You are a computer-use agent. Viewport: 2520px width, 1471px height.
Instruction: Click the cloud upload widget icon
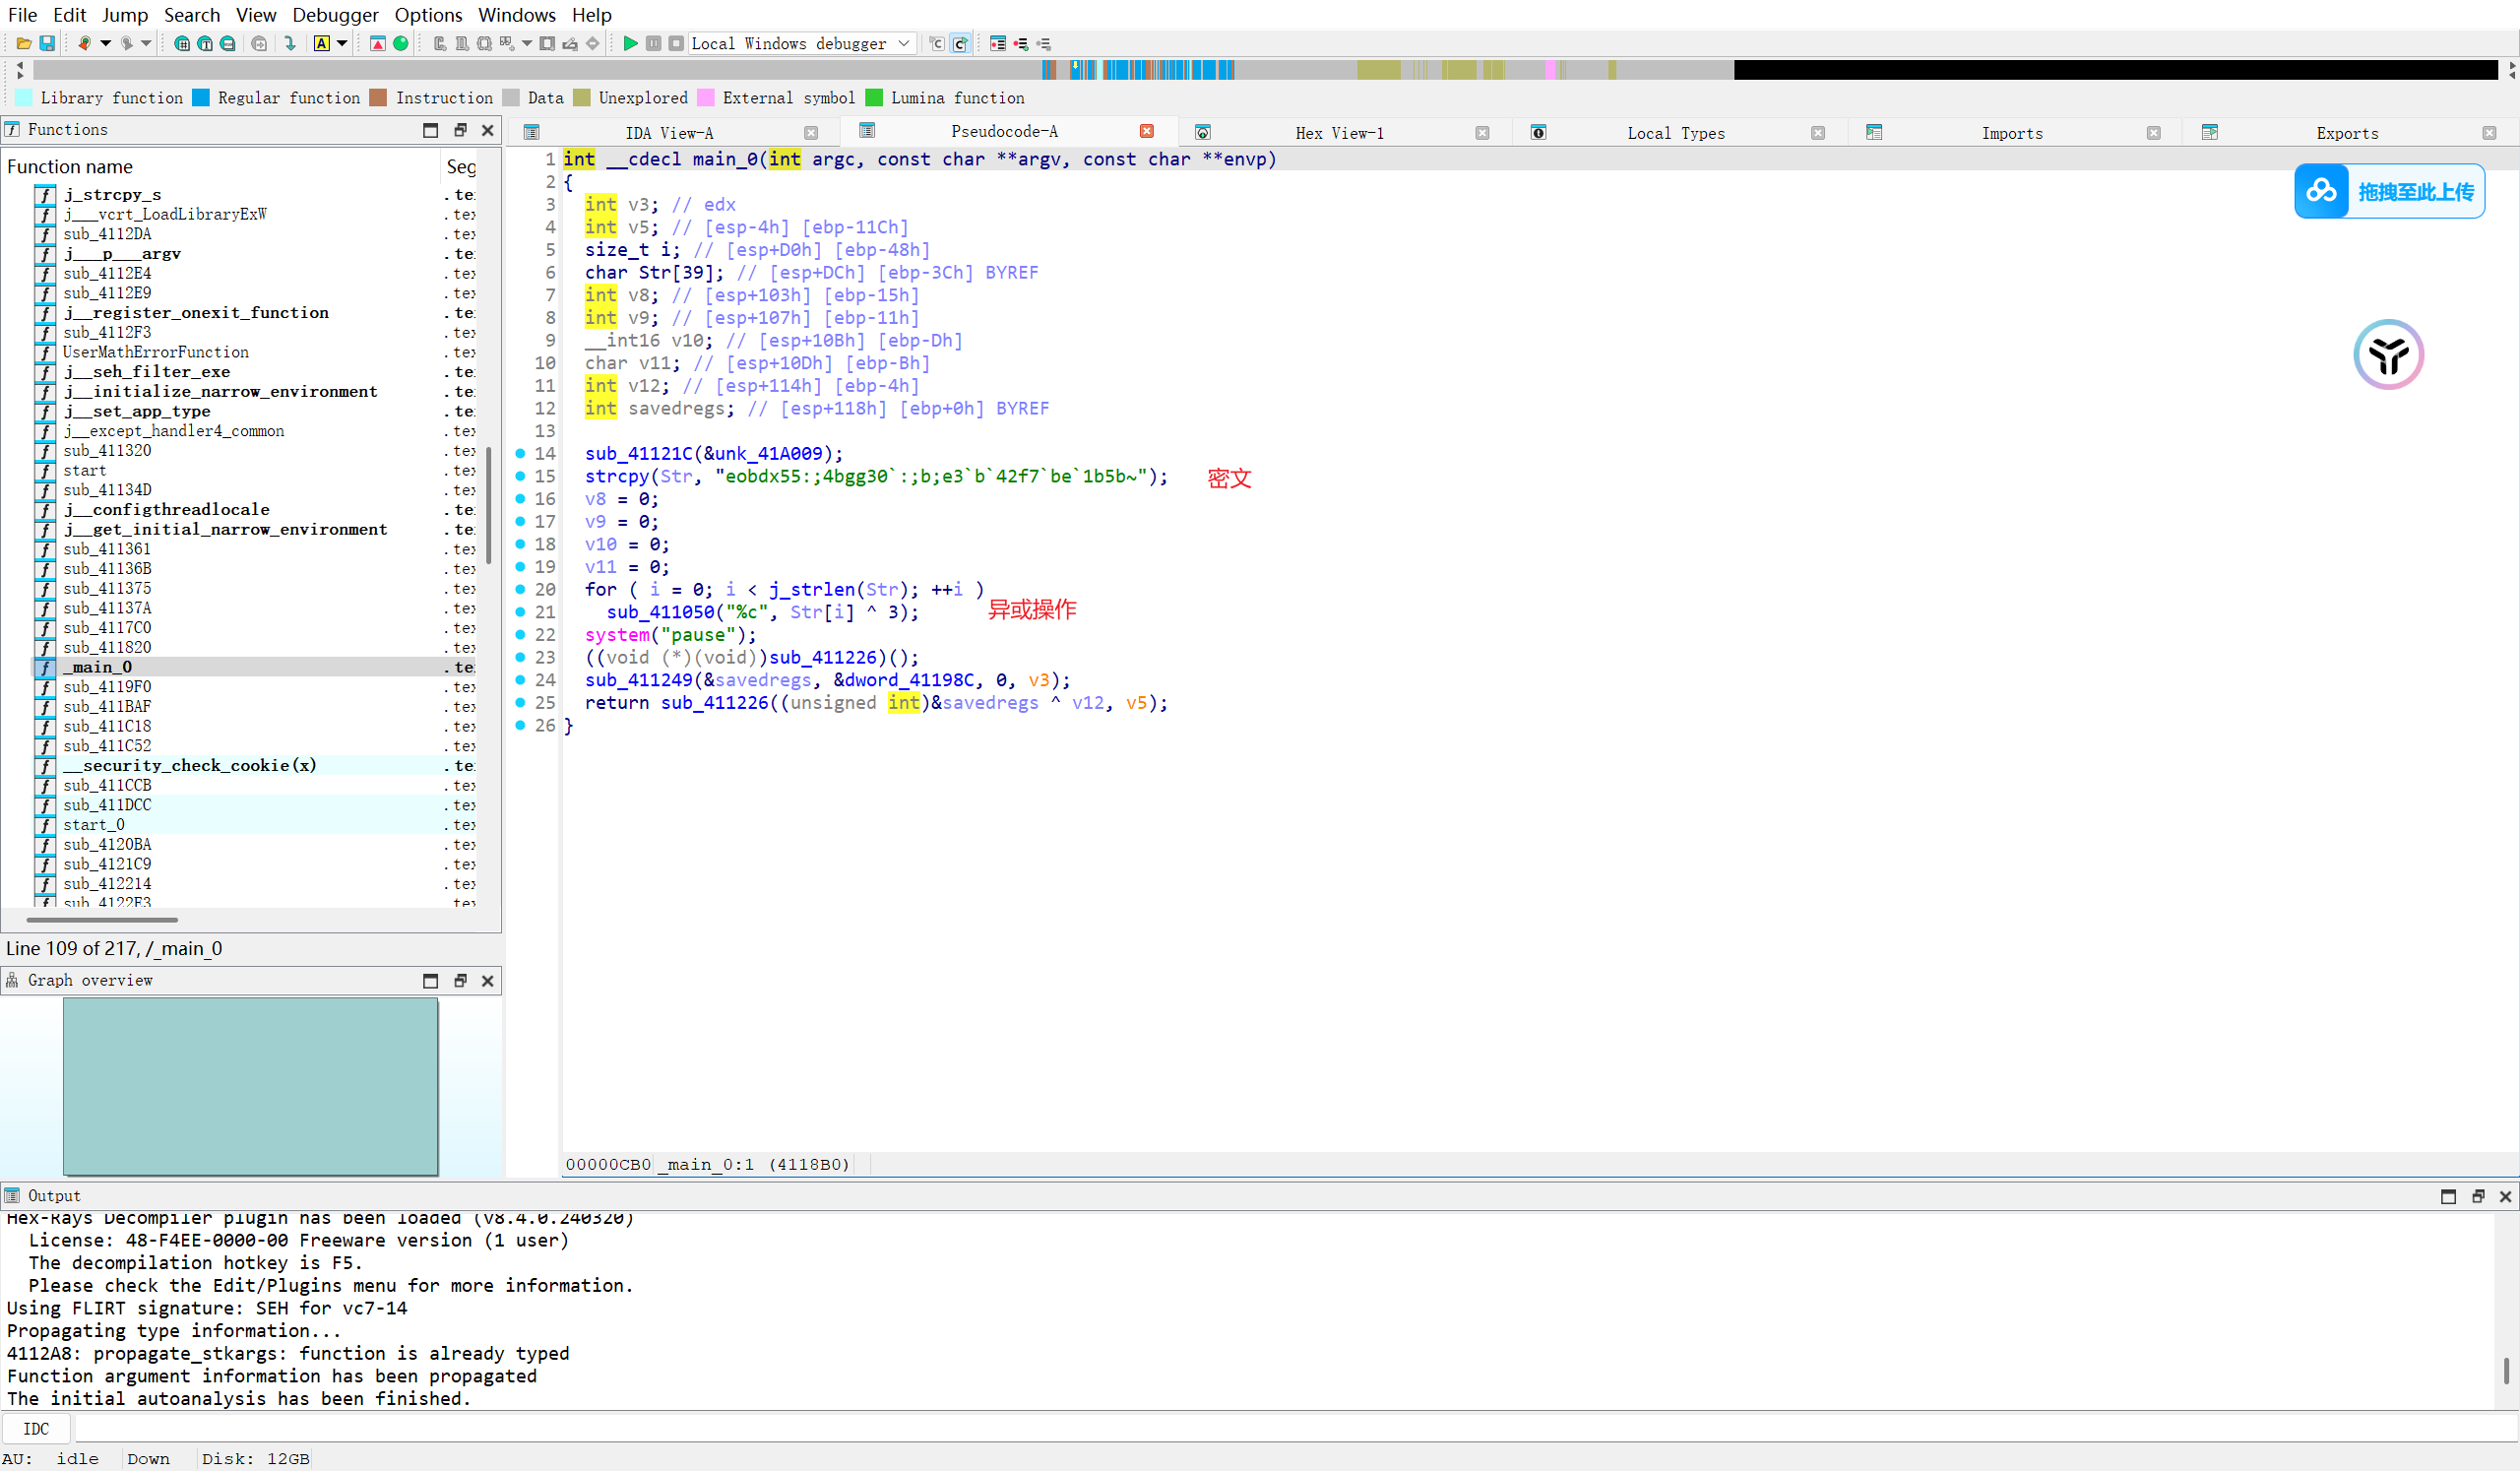[x=2320, y=191]
